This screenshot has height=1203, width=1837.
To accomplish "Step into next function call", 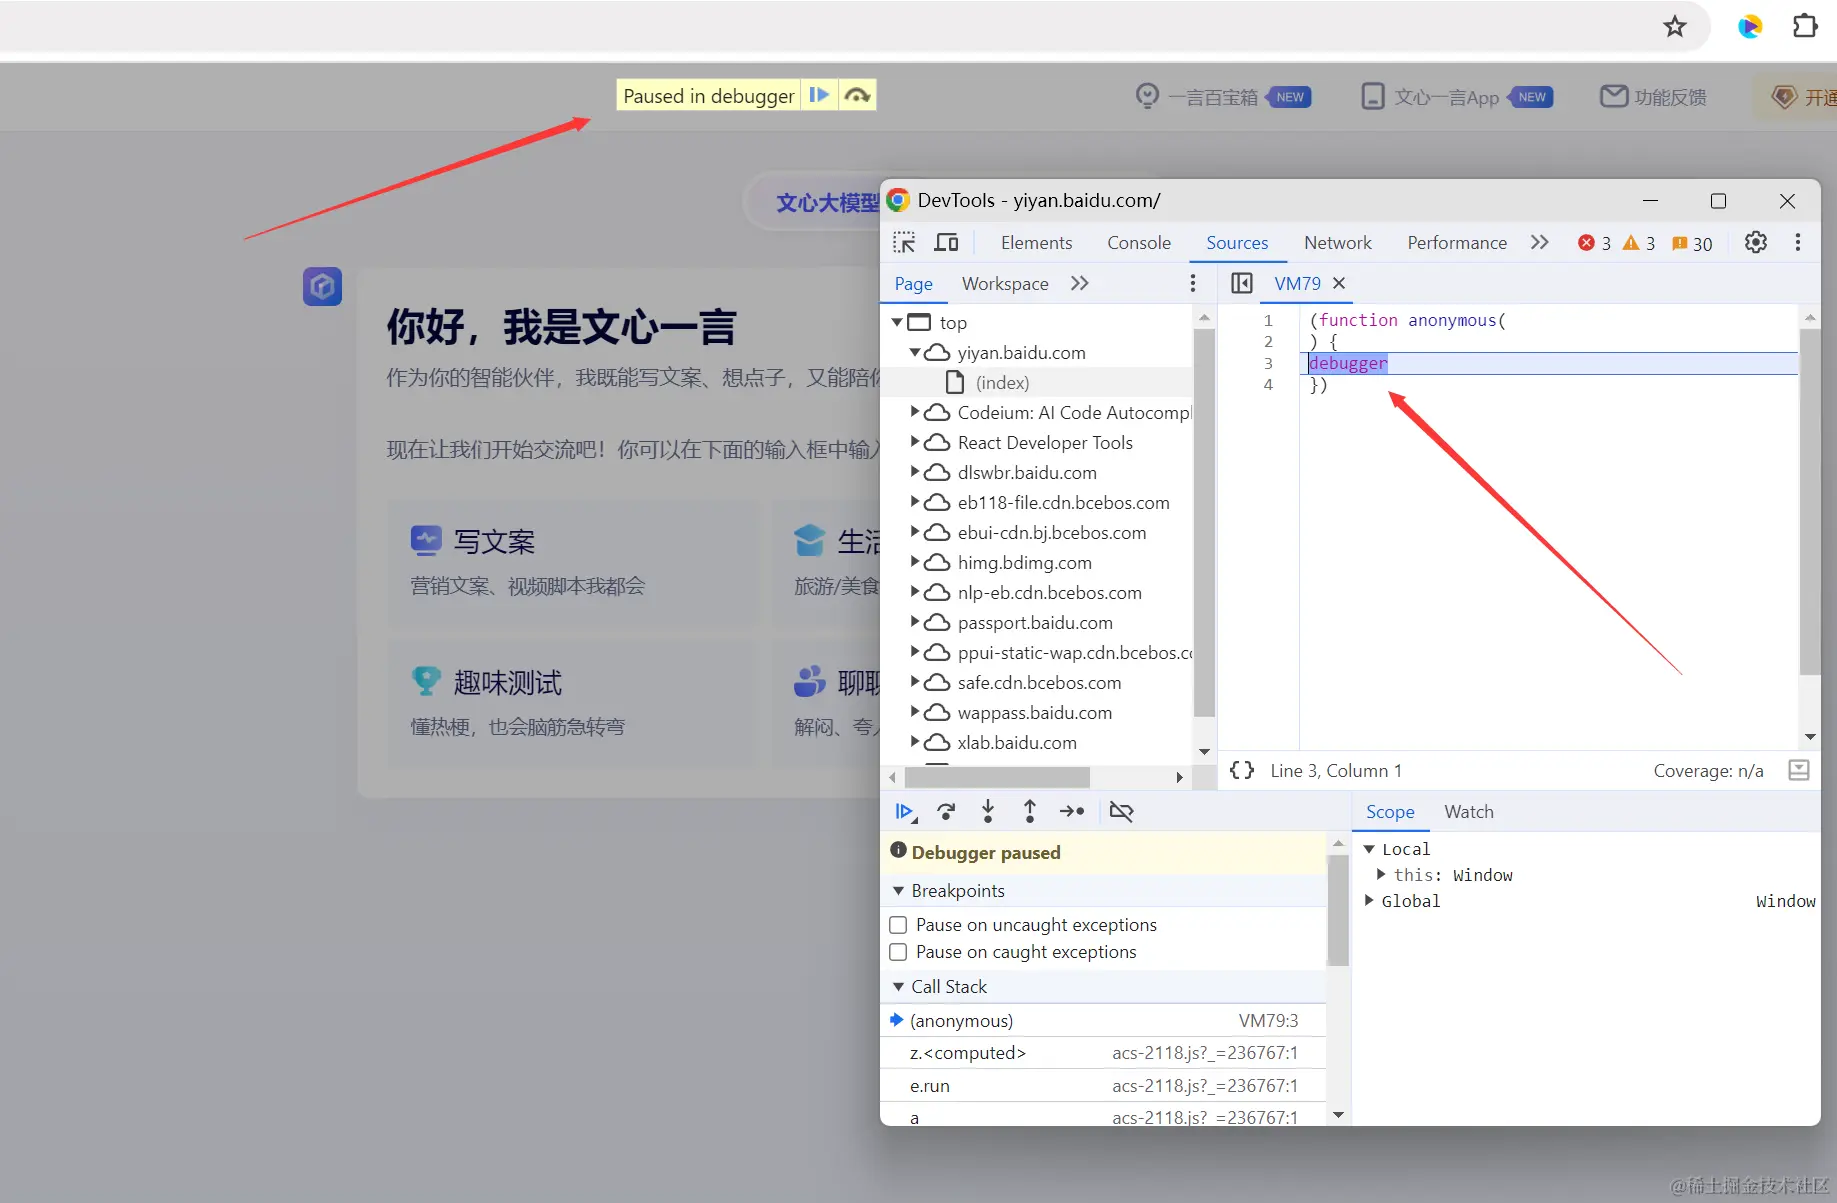I will [x=988, y=811].
